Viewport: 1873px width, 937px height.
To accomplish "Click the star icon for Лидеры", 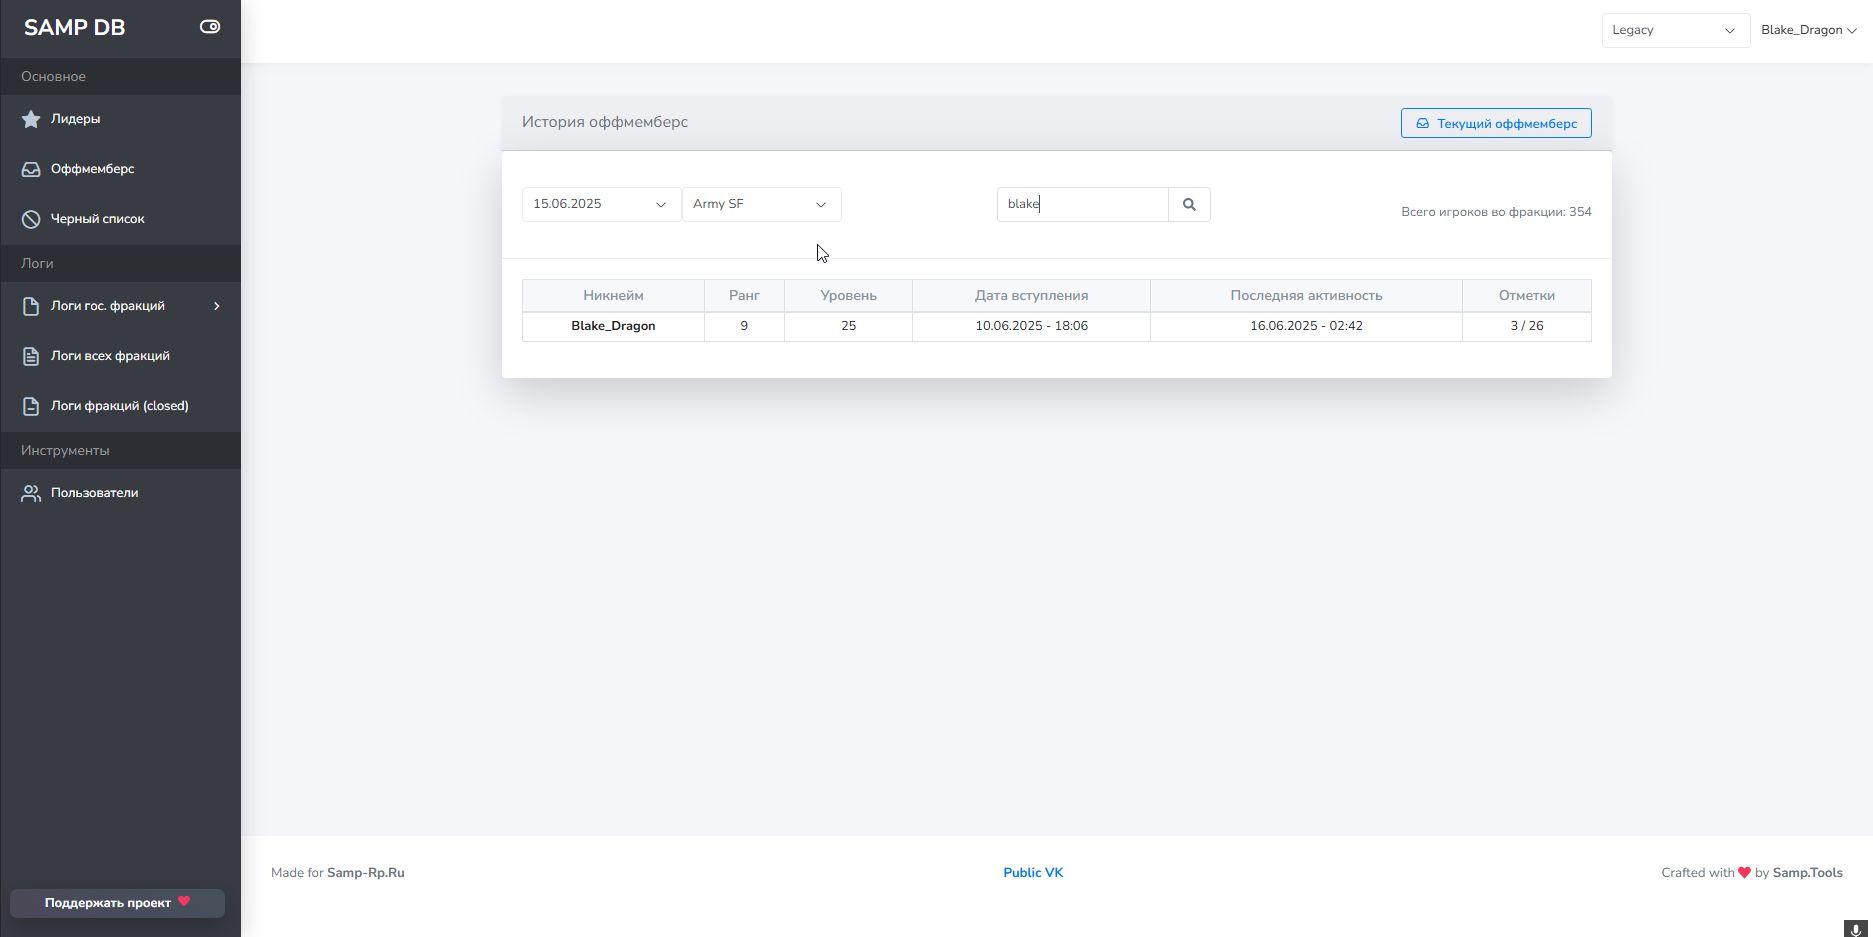I will [x=31, y=119].
